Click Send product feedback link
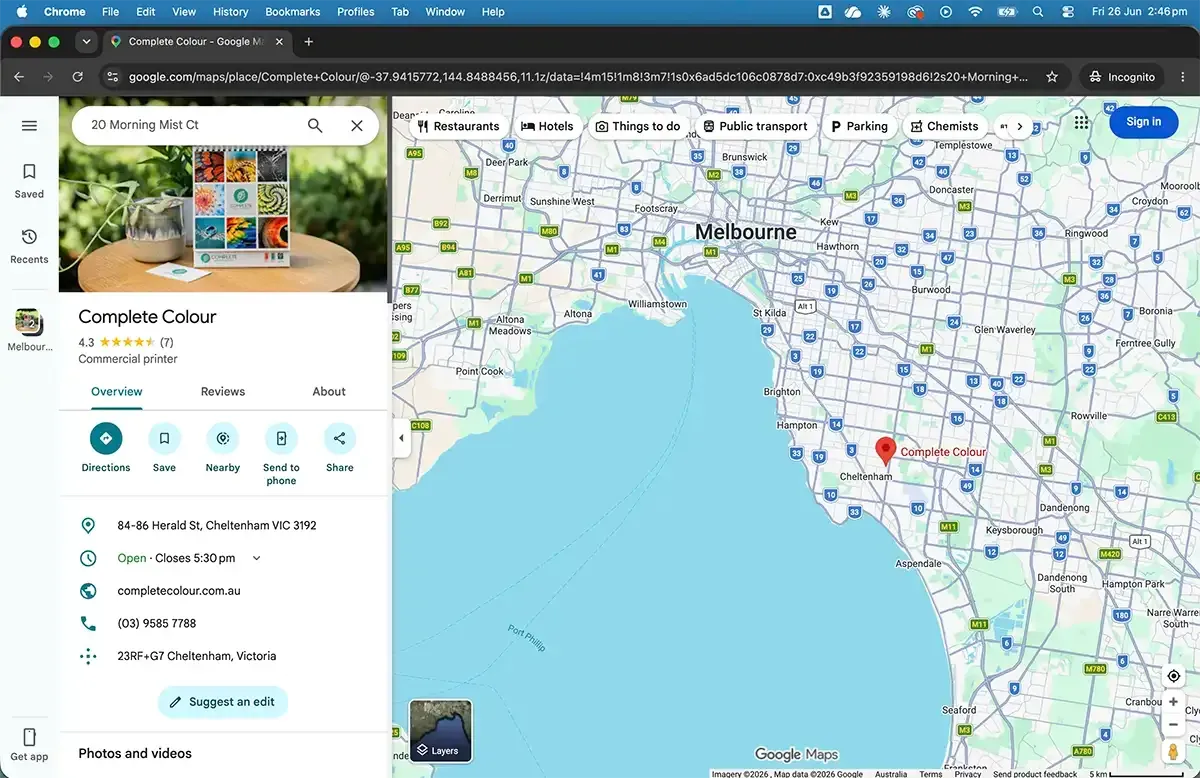1200x778 pixels. (1035, 773)
